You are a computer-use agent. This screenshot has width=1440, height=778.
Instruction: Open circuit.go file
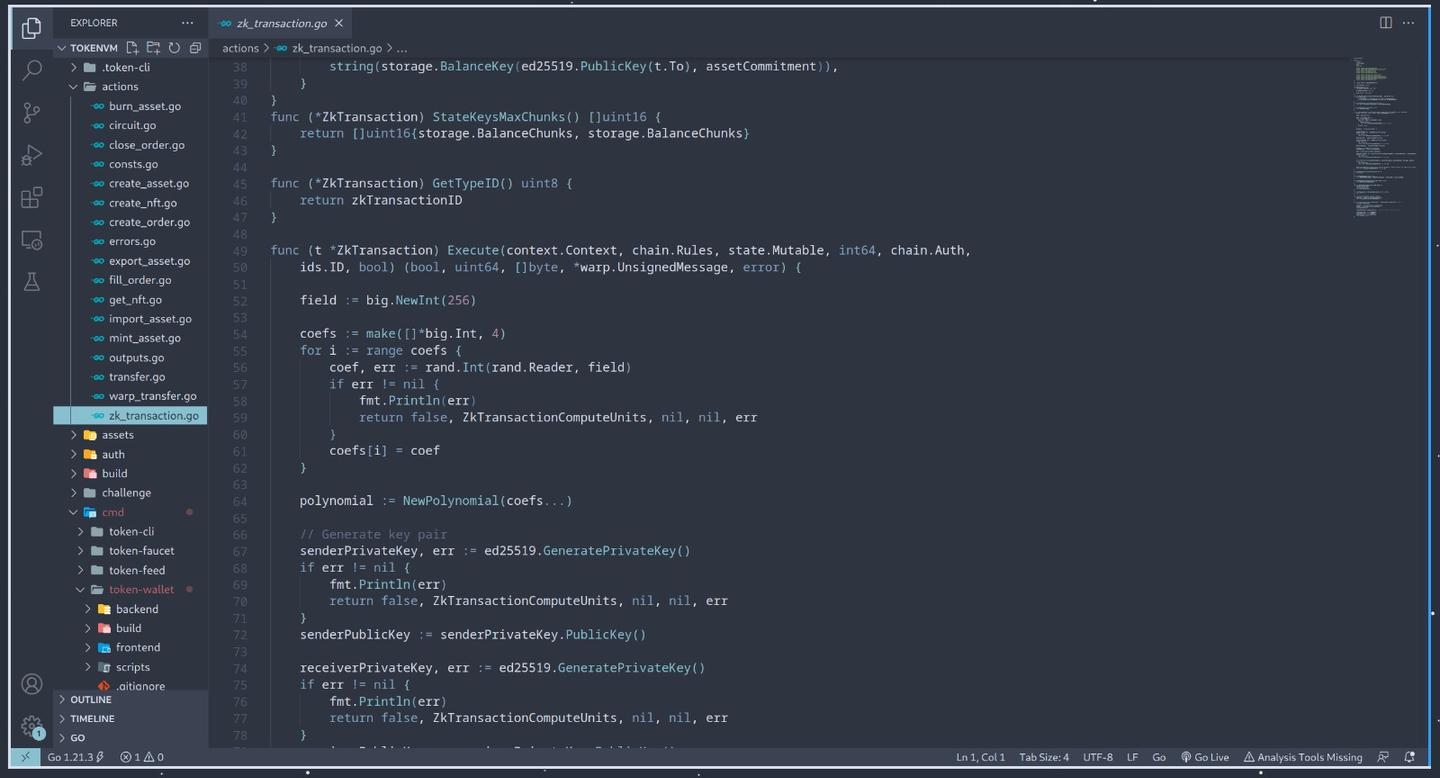point(130,125)
